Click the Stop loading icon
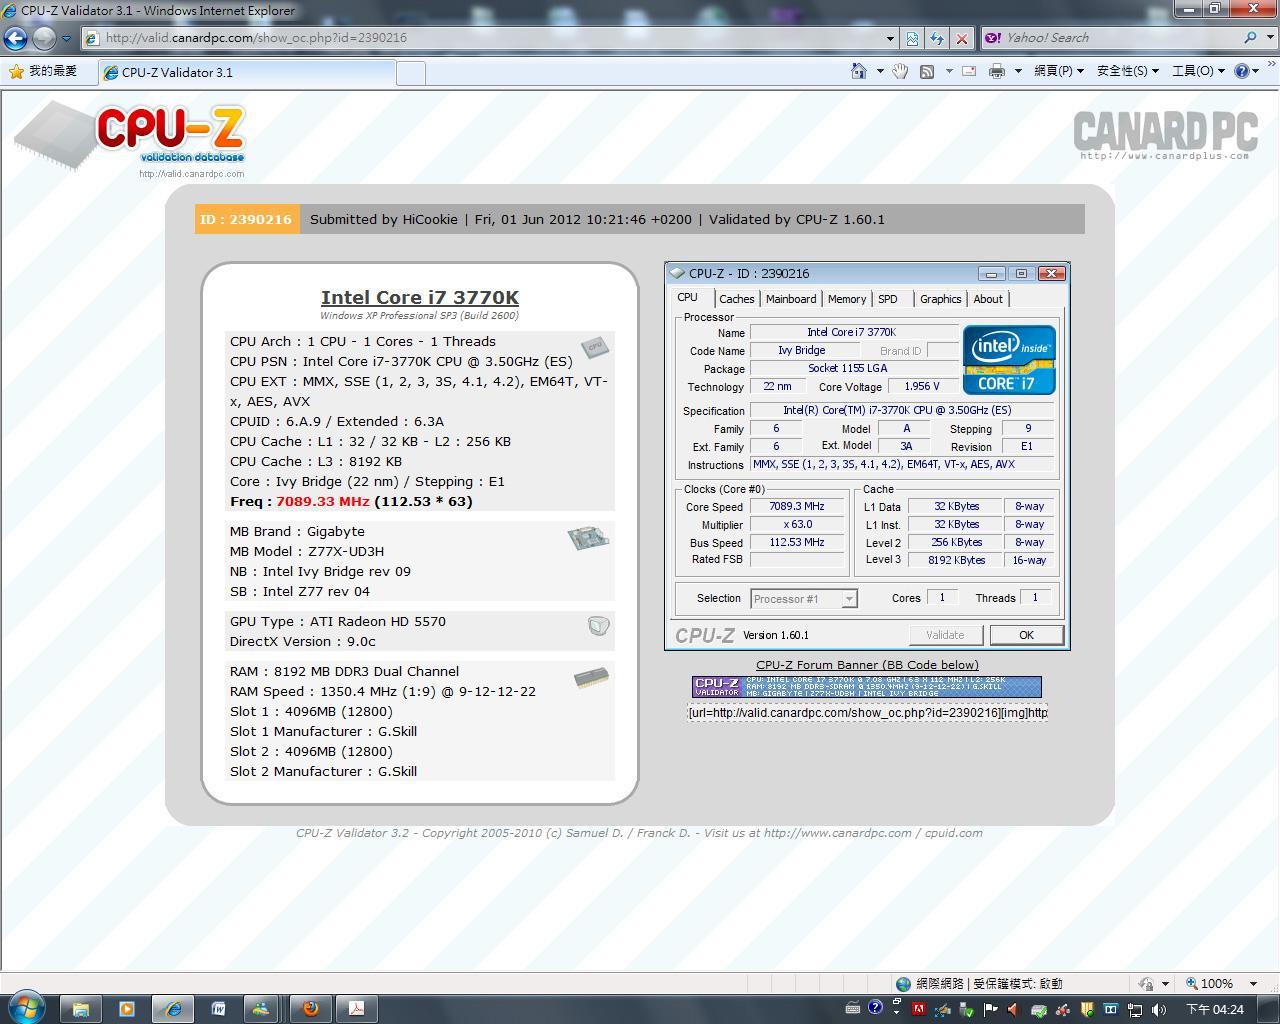The width and height of the screenshot is (1280, 1024). 962,38
